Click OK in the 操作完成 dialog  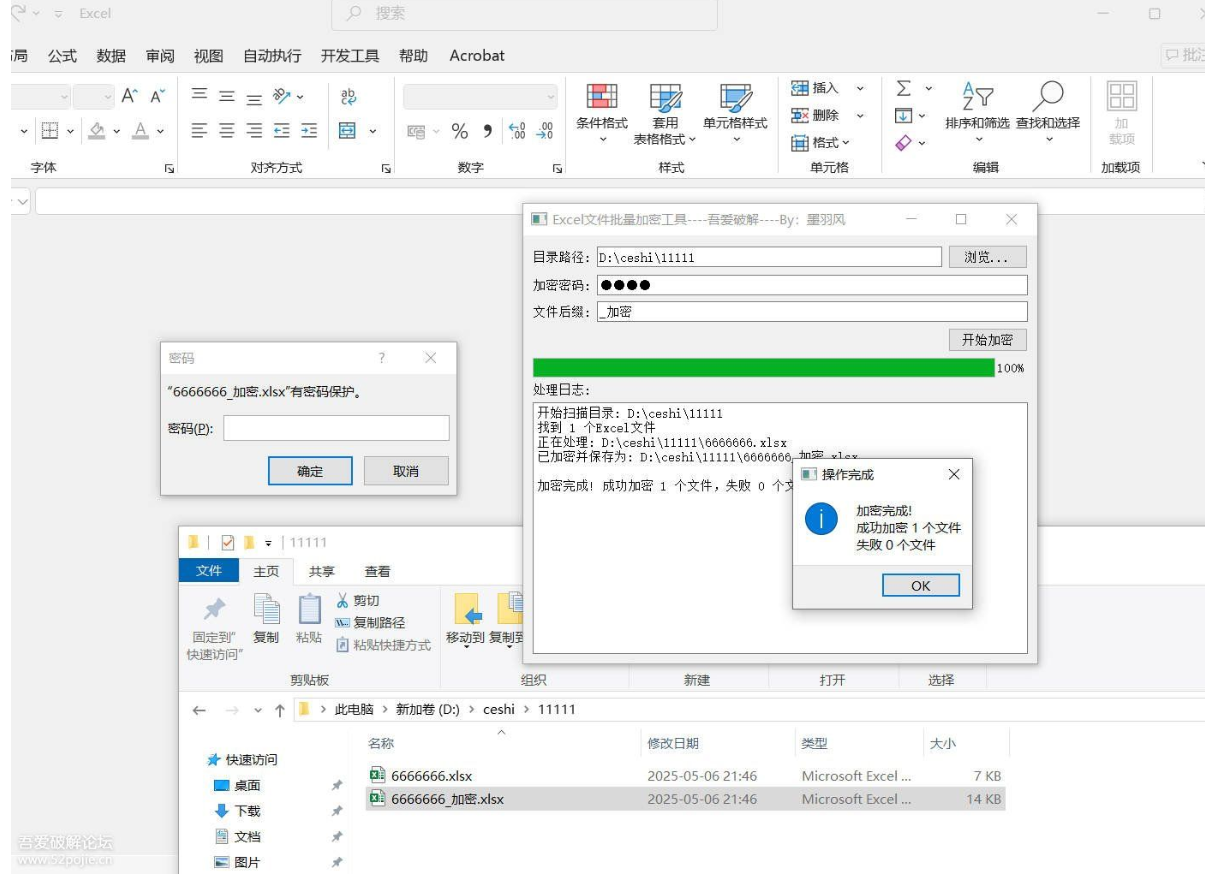coord(921,586)
